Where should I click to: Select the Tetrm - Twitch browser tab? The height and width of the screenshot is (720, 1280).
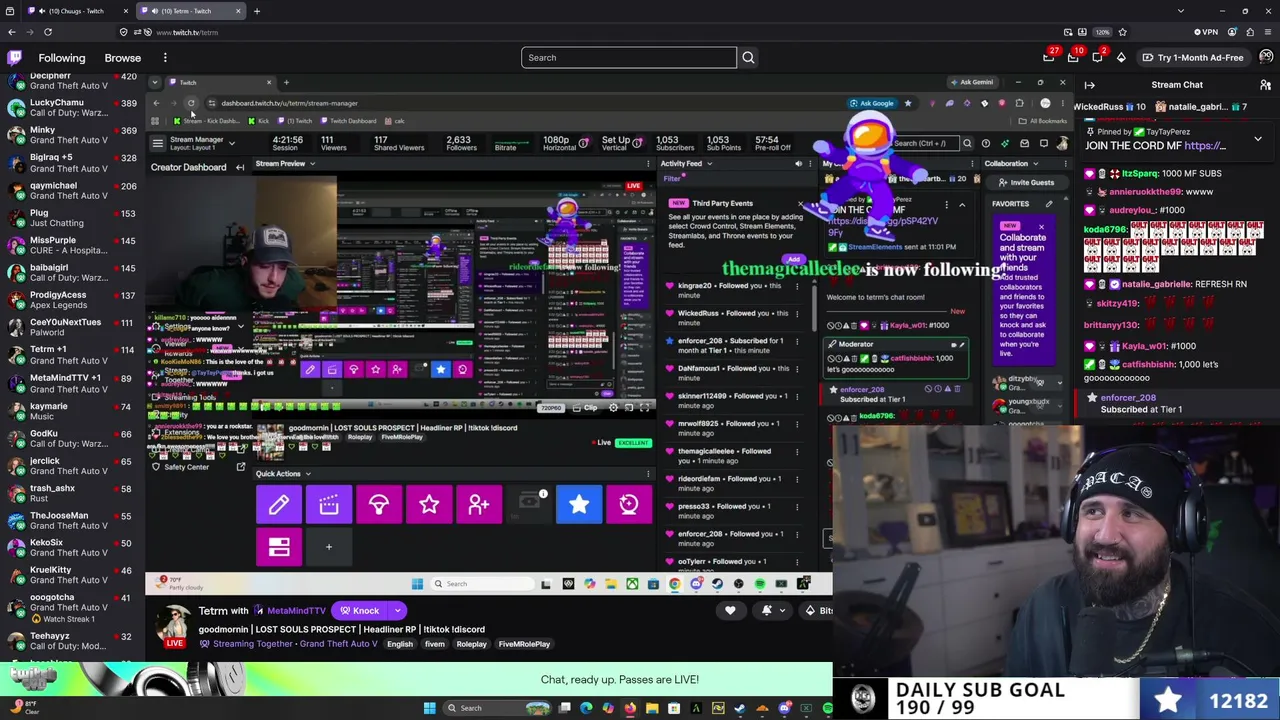(x=189, y=11)
